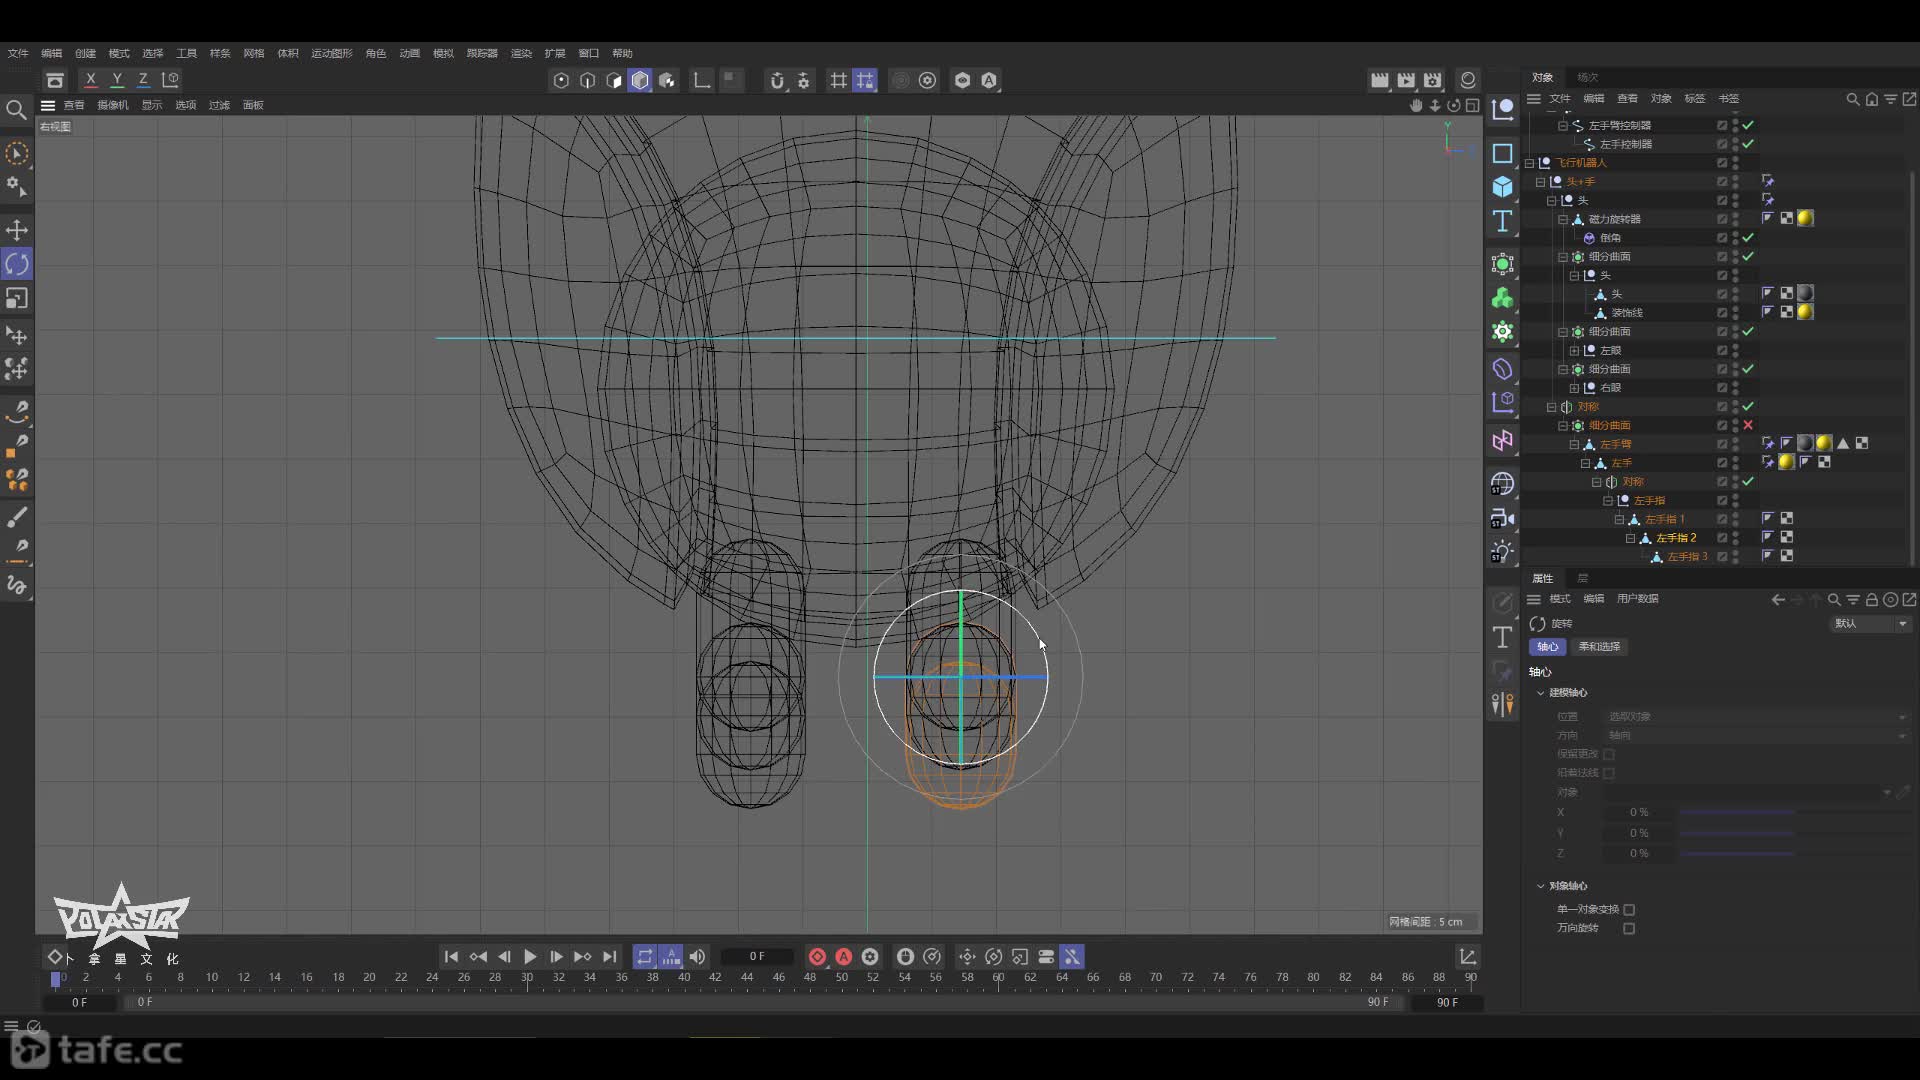Click frame 30 on timeline ruler
The image size is (1920, 1080).
(x=527, y=977)
